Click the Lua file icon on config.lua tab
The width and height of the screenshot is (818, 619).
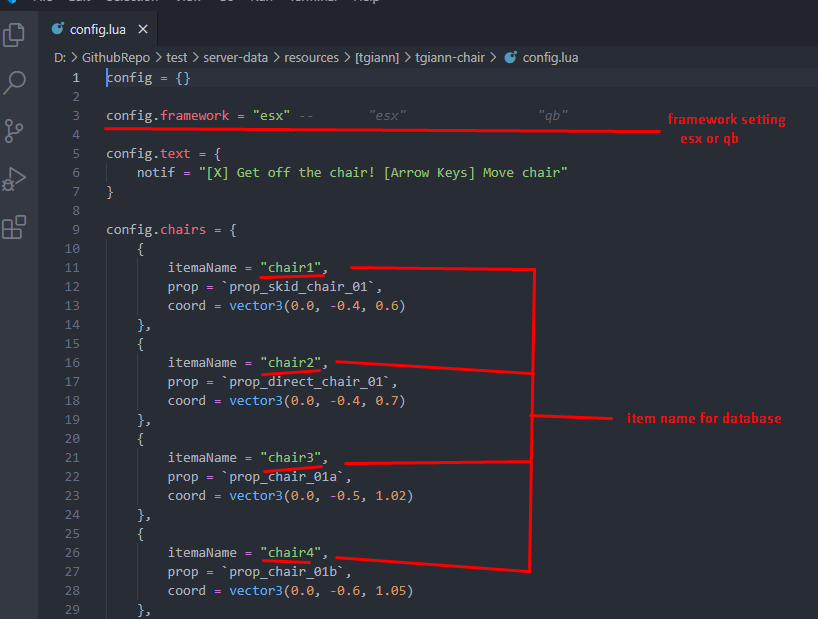click(58, 29)
